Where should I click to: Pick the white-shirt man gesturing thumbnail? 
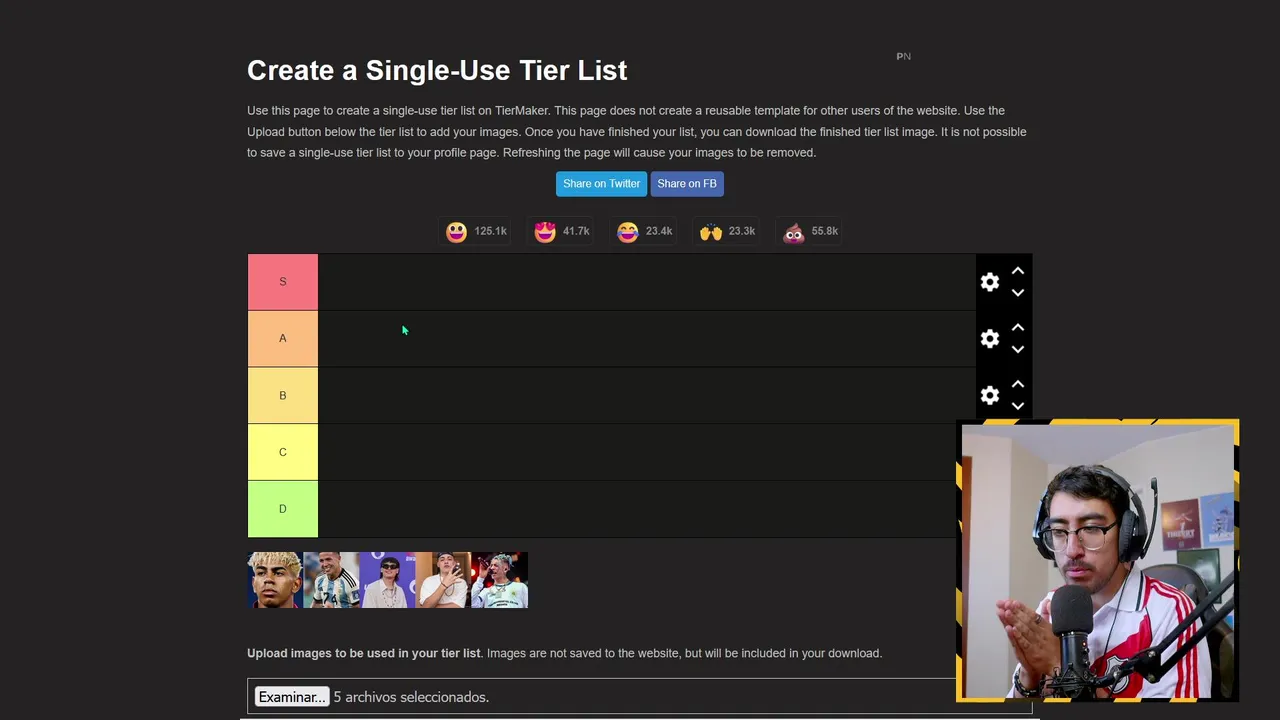(443, 580)
